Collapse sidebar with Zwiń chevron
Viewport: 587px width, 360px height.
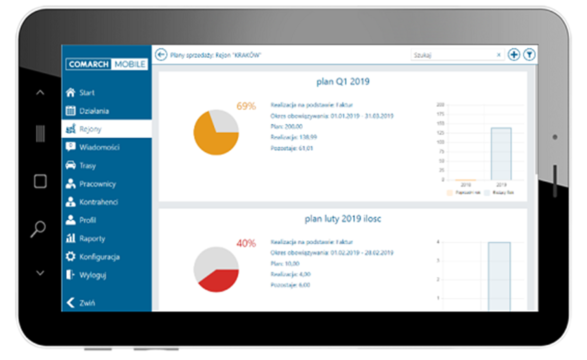click(70, 302)
